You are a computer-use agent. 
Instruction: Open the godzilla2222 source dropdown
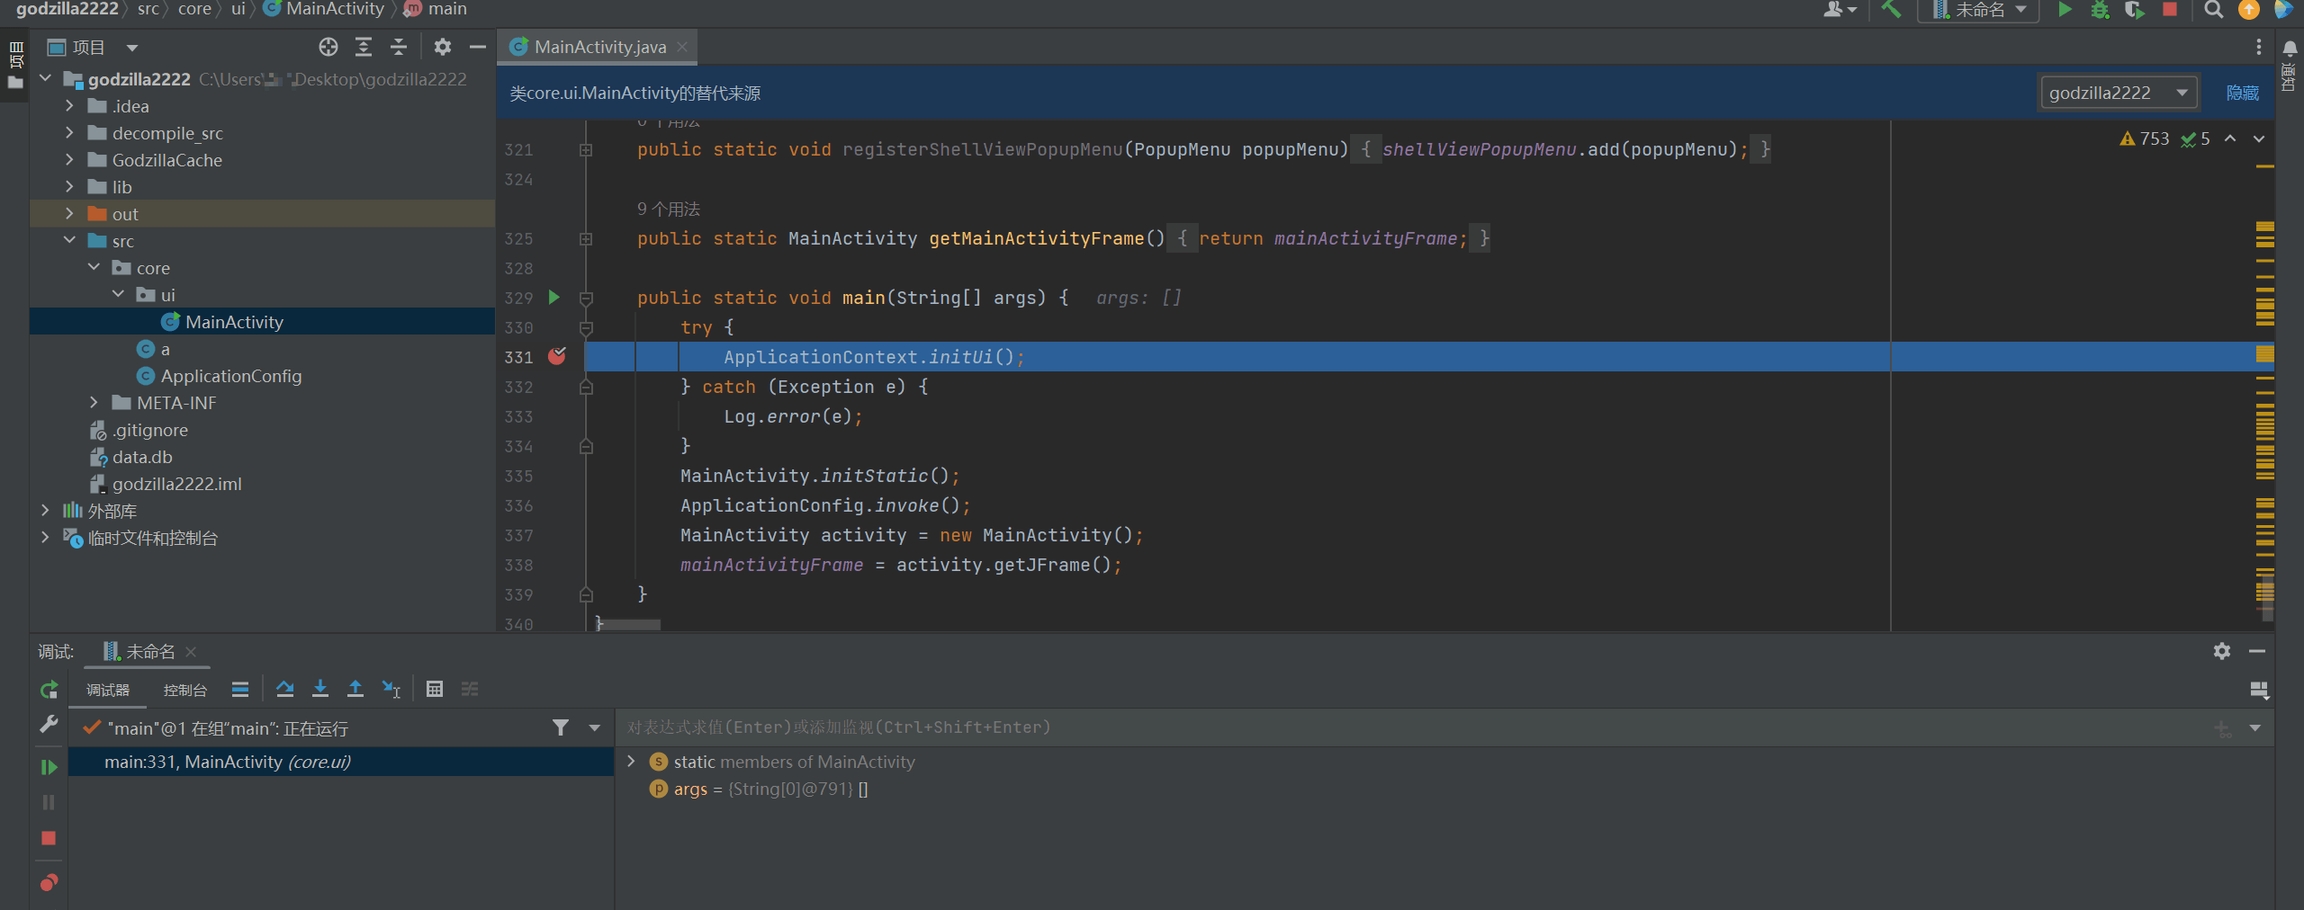coord(2117,93)
